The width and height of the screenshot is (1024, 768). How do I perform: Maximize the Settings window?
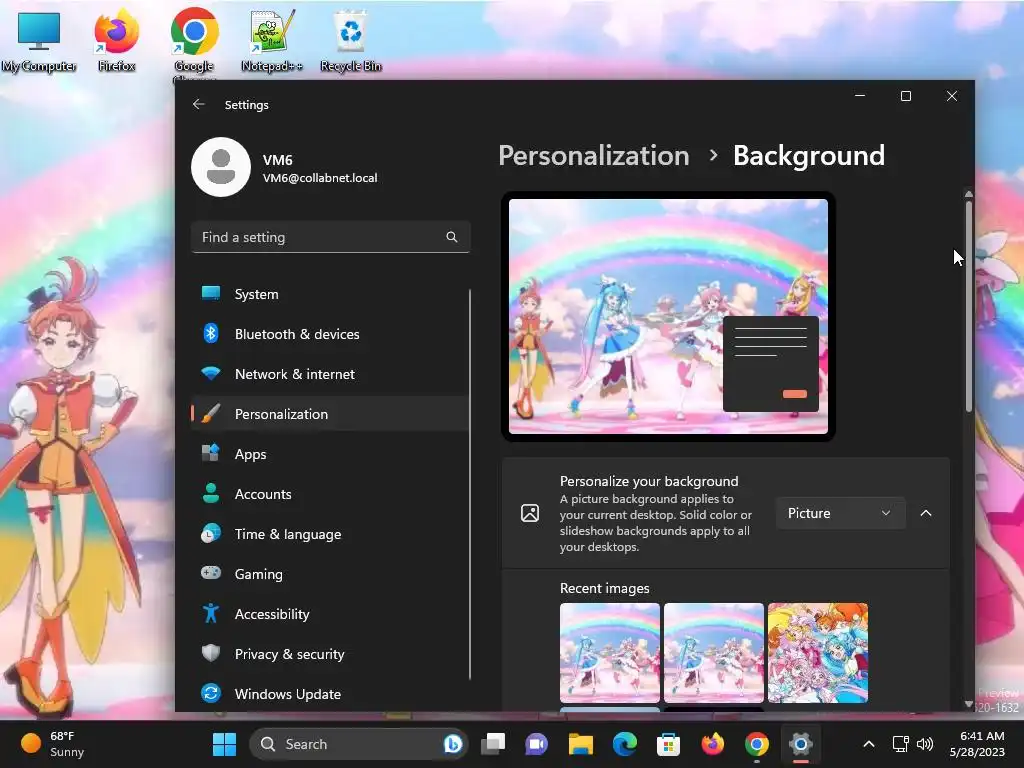906,96
